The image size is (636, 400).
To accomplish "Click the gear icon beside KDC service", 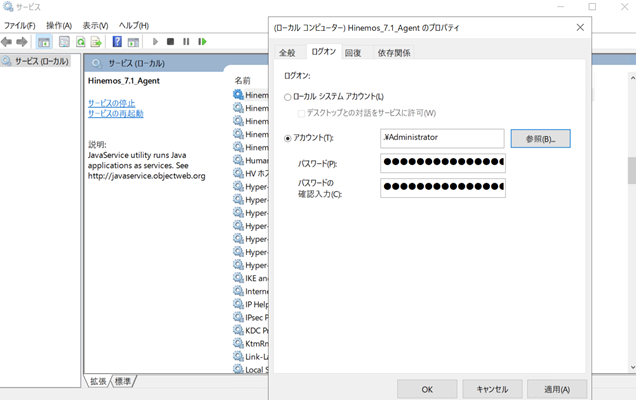I will click(238, 330).
